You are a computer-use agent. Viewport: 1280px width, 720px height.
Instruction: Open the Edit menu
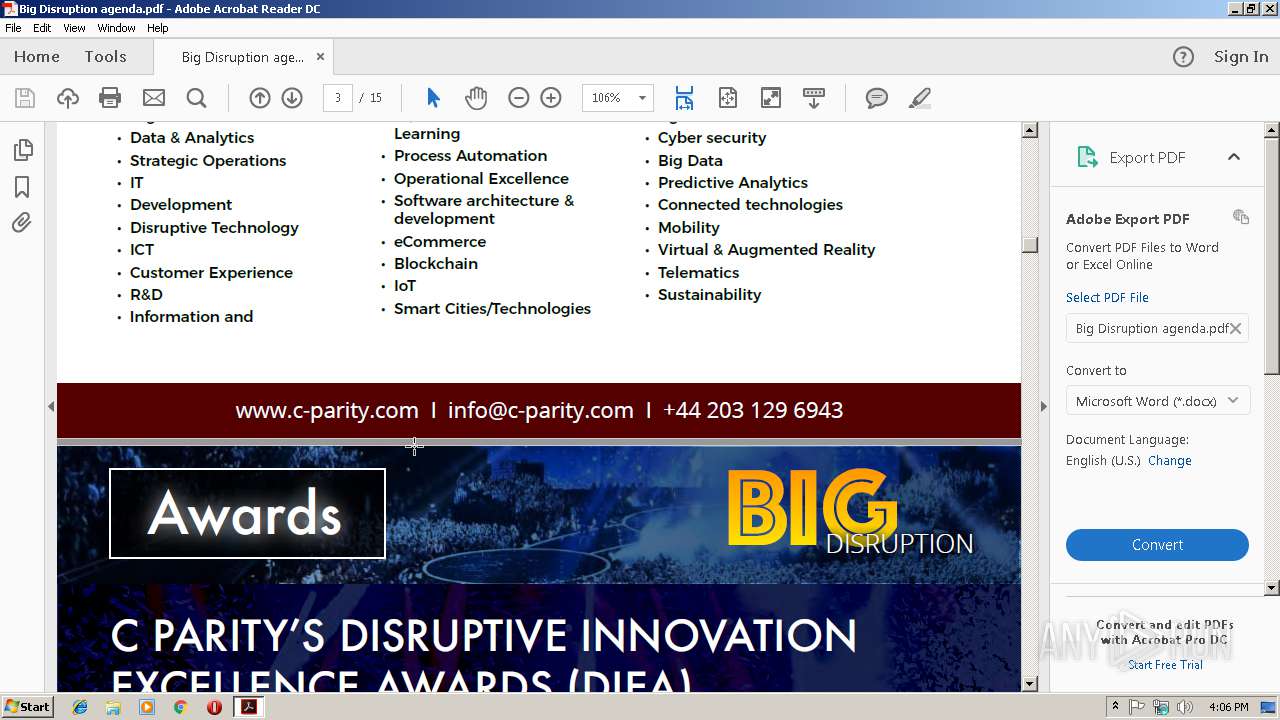pos(42,28)
